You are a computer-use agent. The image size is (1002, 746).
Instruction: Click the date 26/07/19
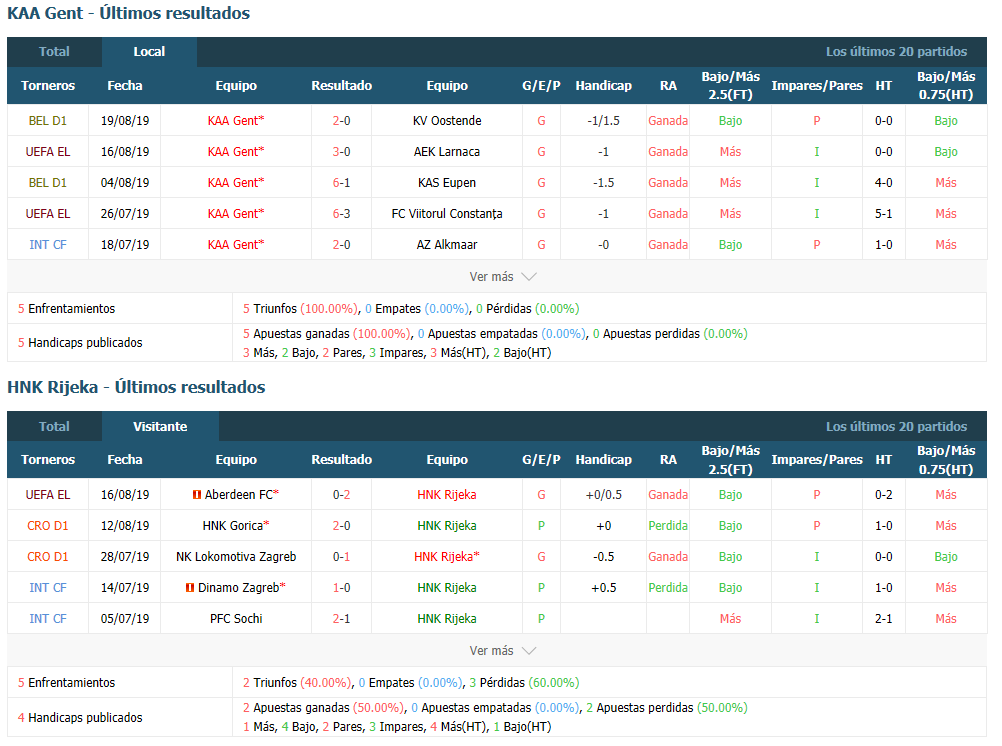click(125, 214)
